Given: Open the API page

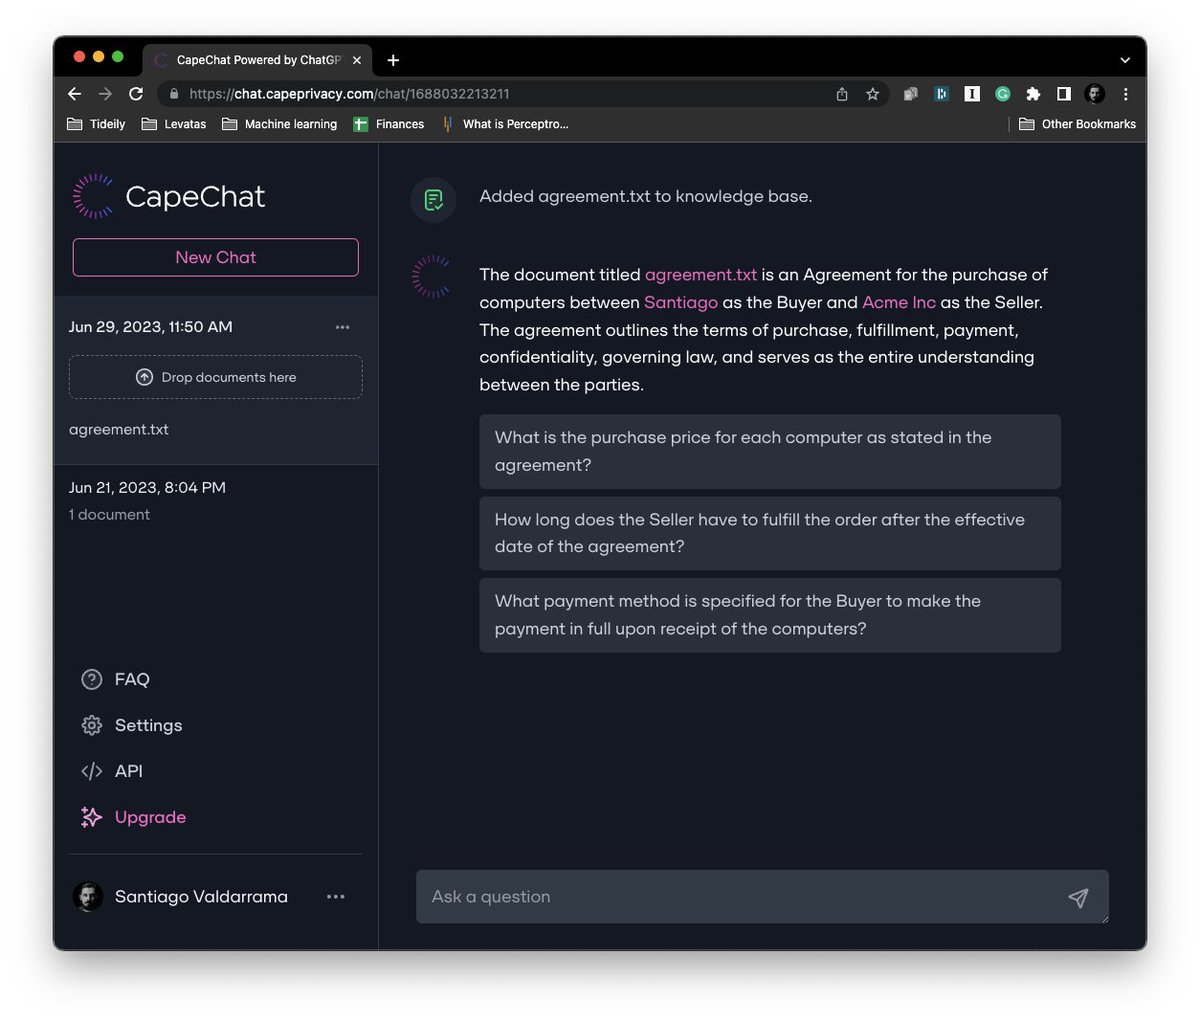Looking at the screenshot, I should 129,771.
